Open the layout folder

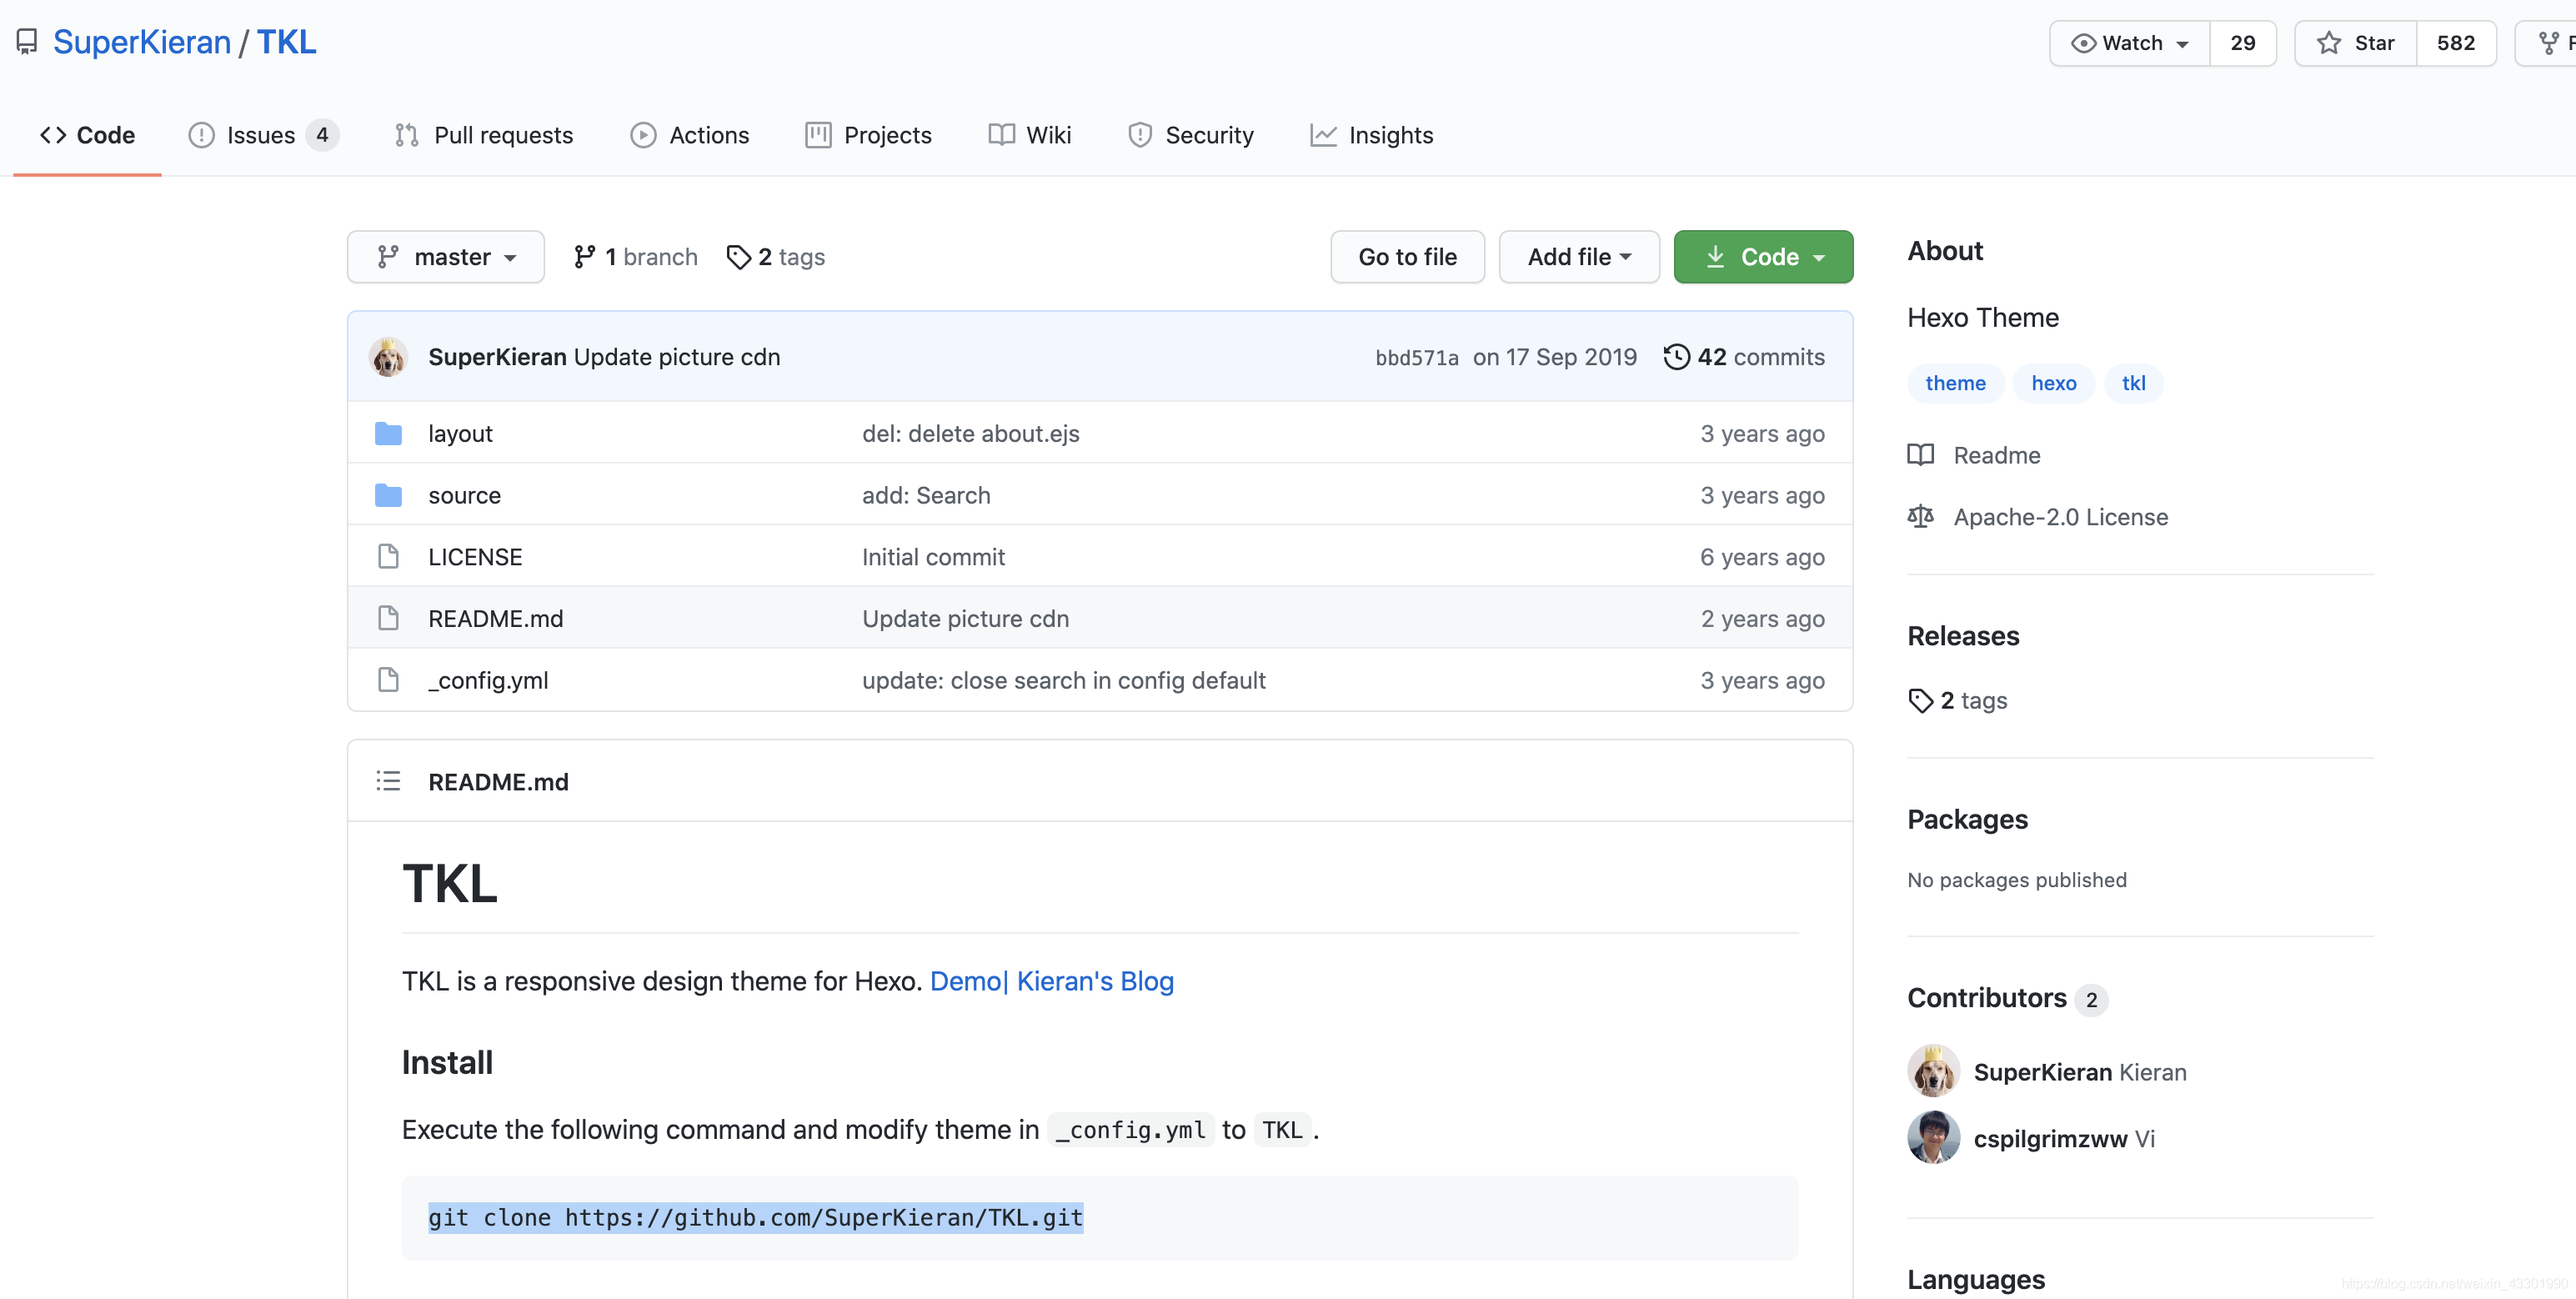(x=460, y=433)
